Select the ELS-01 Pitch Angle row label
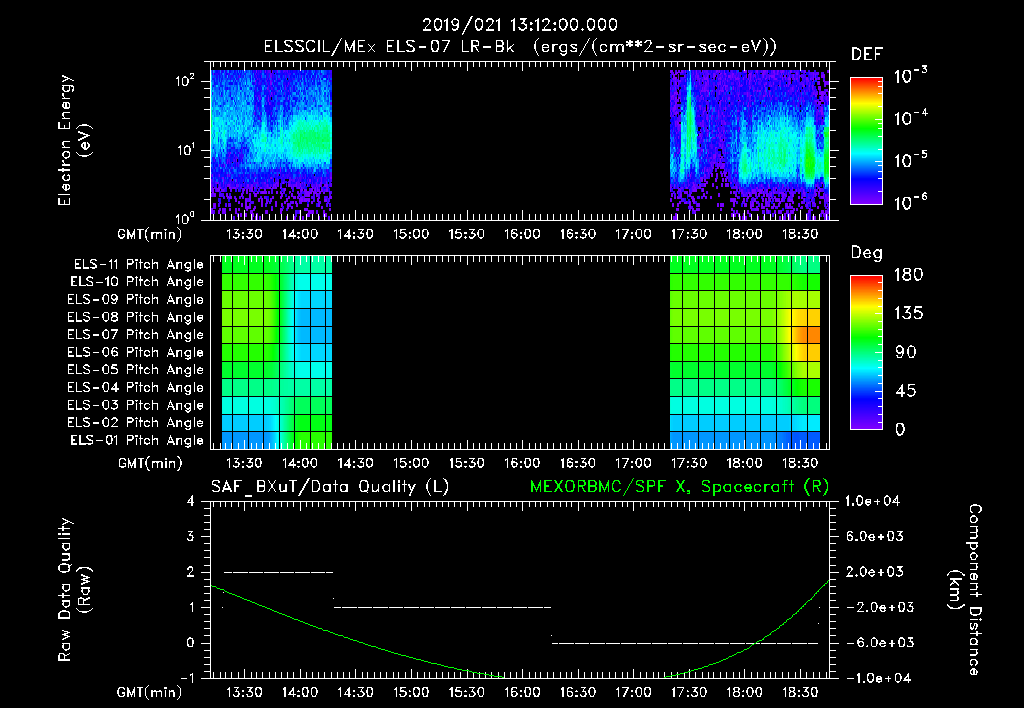 click(x=137, y=440)
